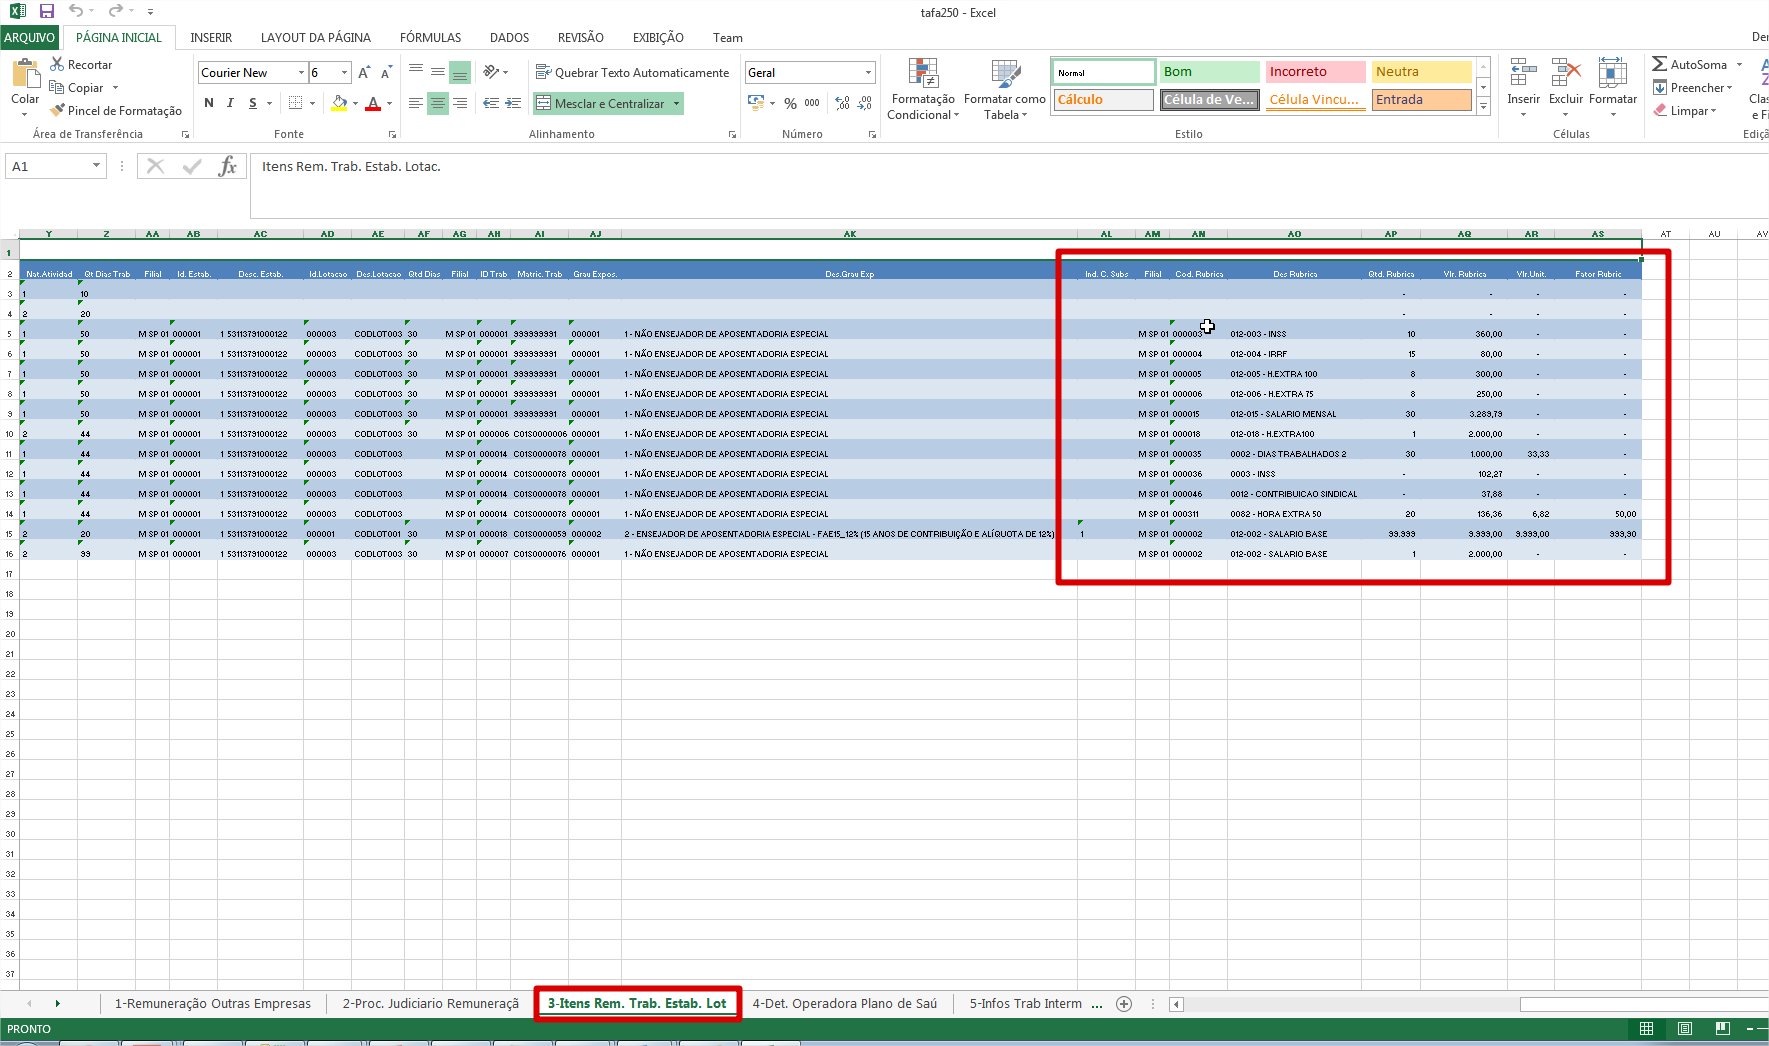Open the fill color dropdown arrow
This screenshot has height=1046, width=1769.
tap(355, 103)
